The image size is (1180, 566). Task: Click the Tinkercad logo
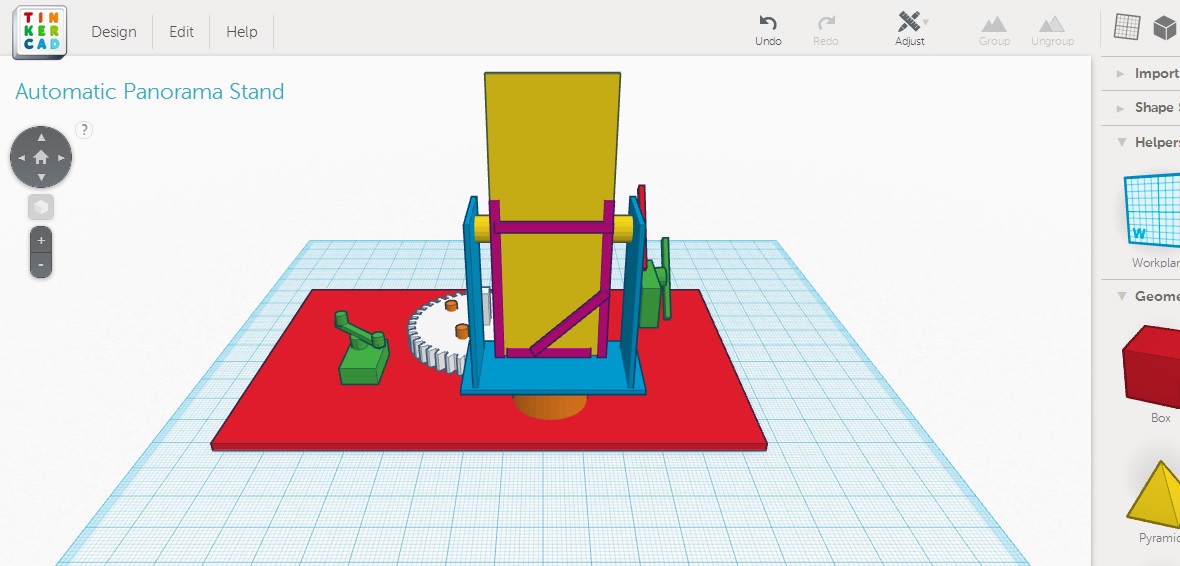(40, 32)
